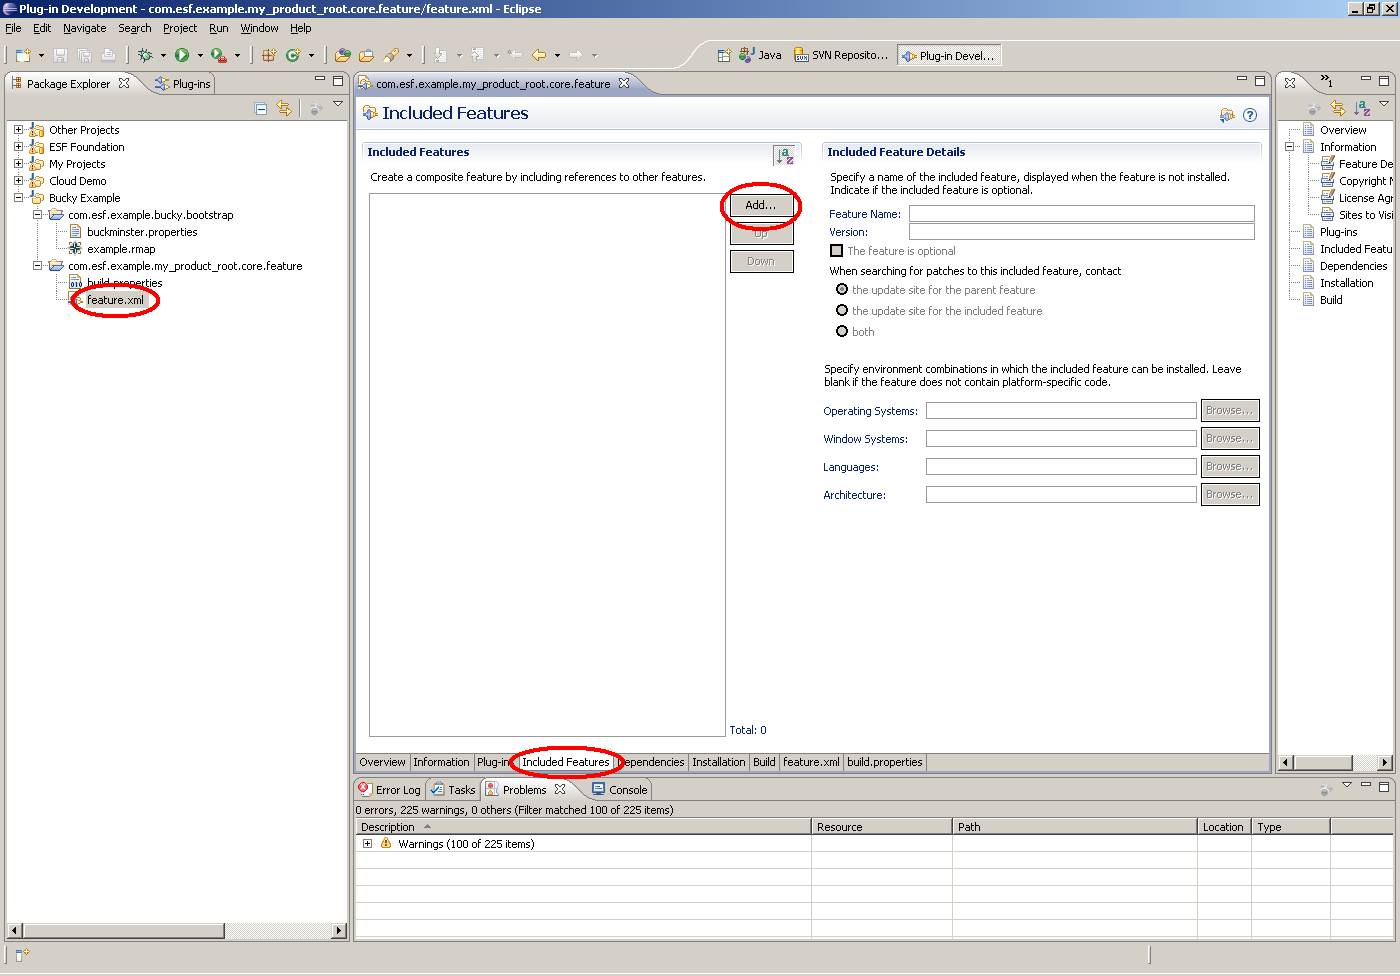Switch to the Java perspective

point(760,55)
